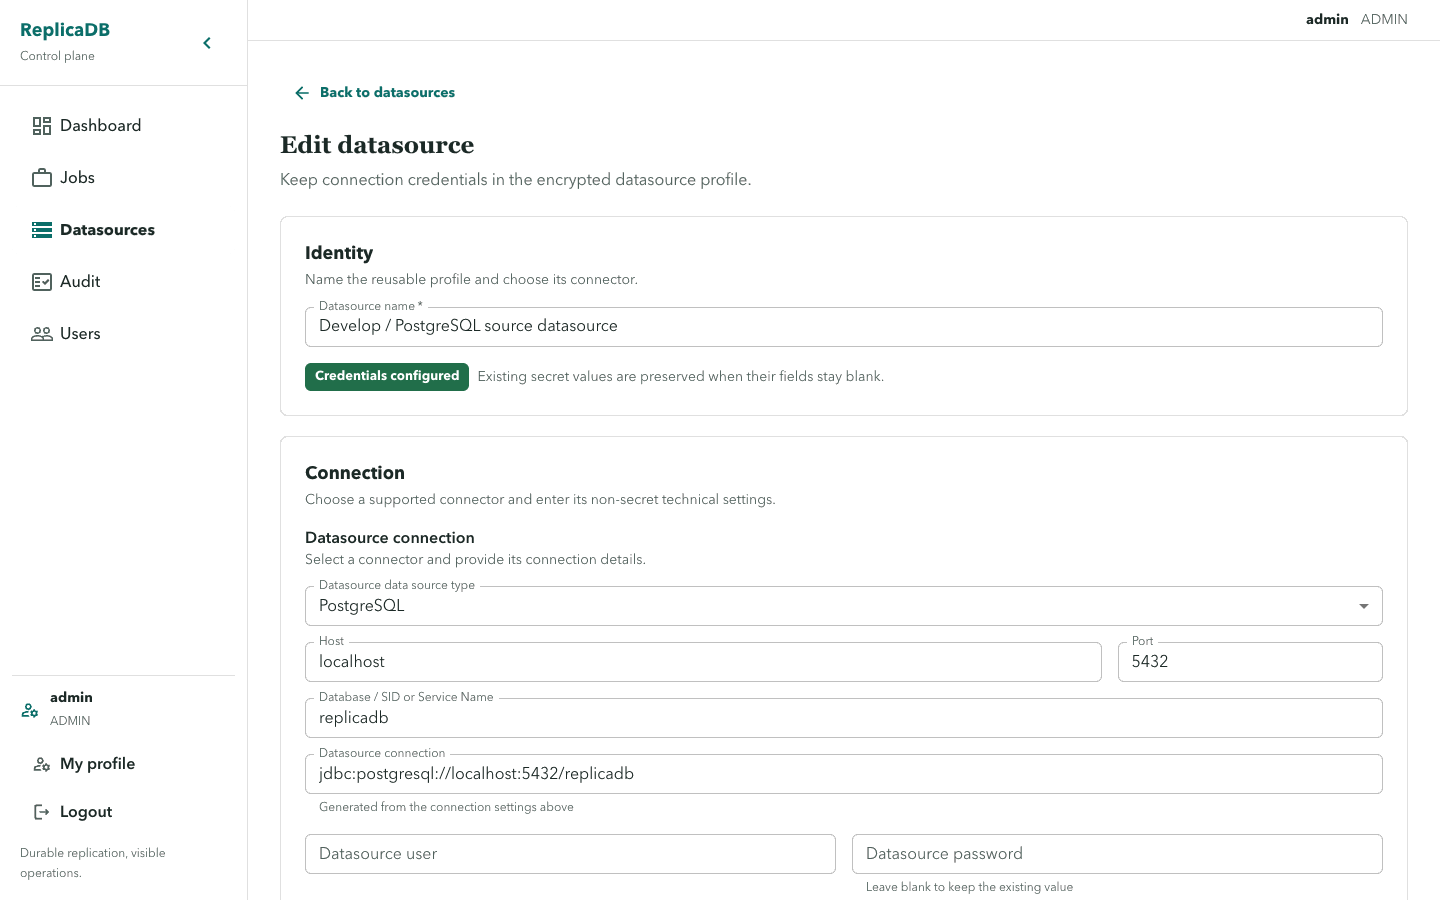Screen dimensions: 1440x900
Task: Open the Jobs menu item
Action: point(124,178)
